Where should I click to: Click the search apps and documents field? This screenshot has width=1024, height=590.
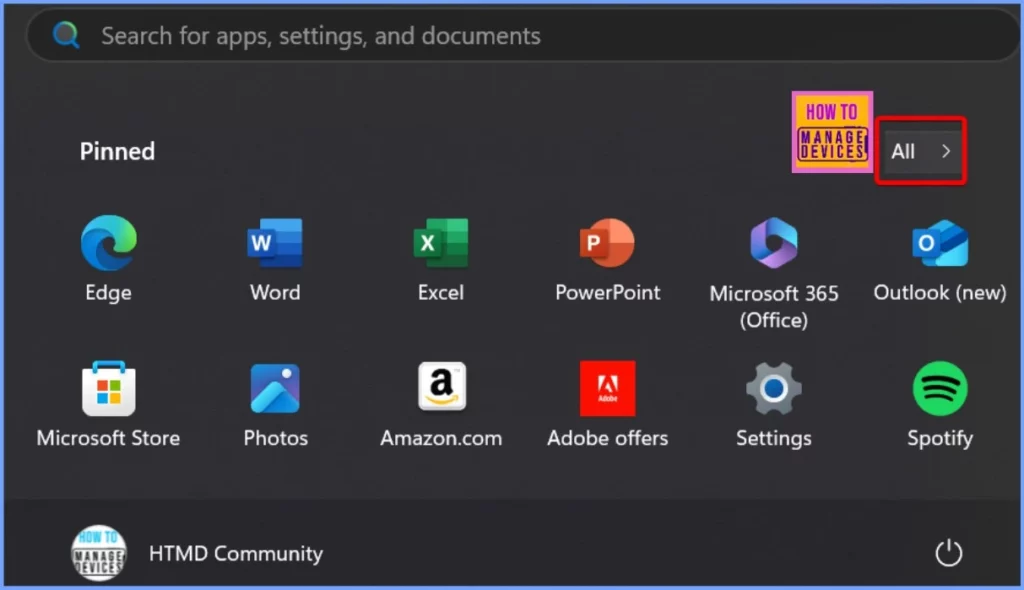tap(522, 35)
